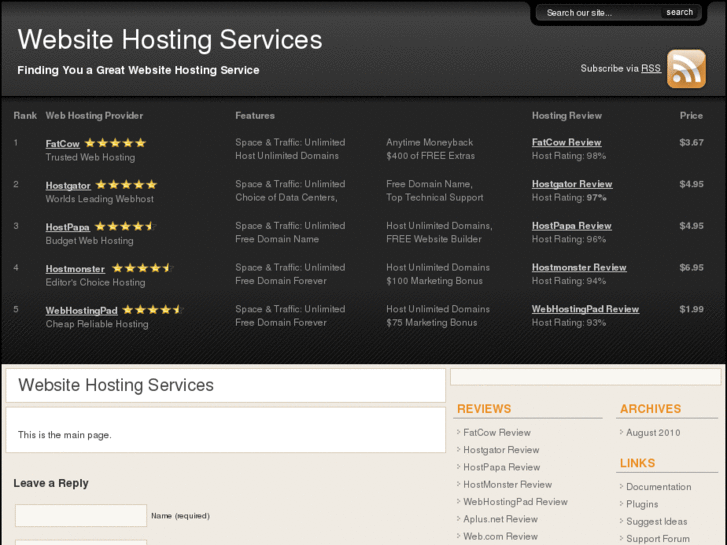Click 'Host Rating: 97%' text

pos(569,198)
